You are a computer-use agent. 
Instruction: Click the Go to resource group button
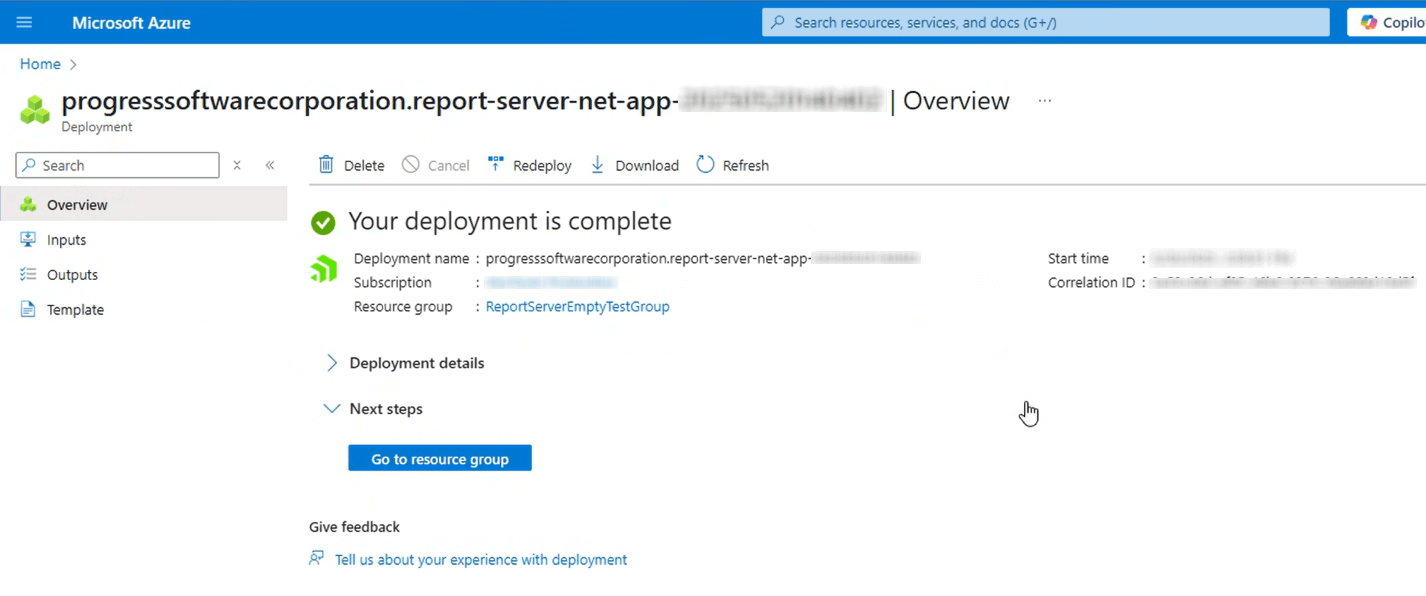[x=440, y=459]
